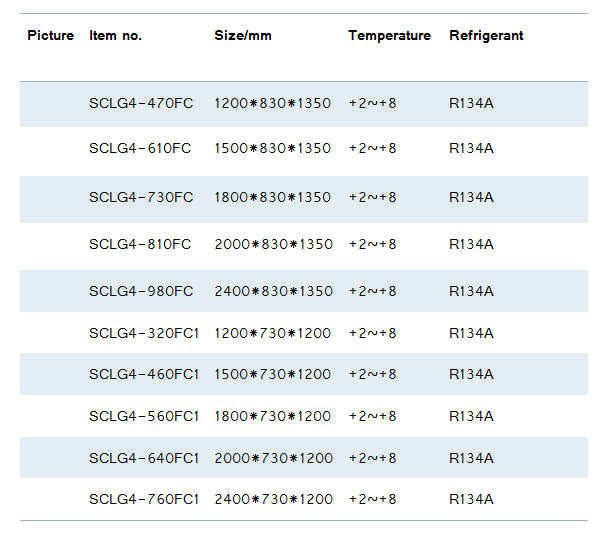Viewport: 616px width, 544px height.
Task: Click the Picture column header
Action: 51,35
